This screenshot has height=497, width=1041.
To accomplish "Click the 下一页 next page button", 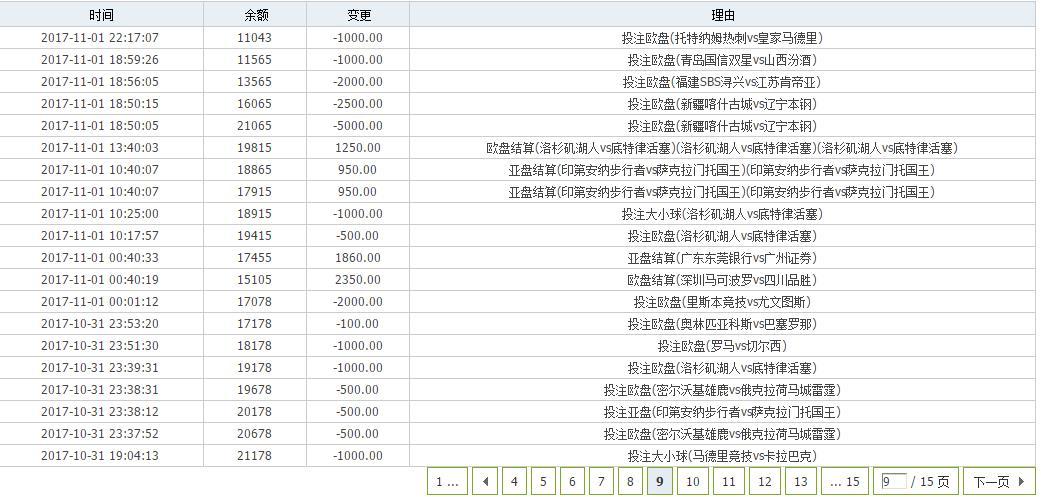I will (x=999, y=481).
